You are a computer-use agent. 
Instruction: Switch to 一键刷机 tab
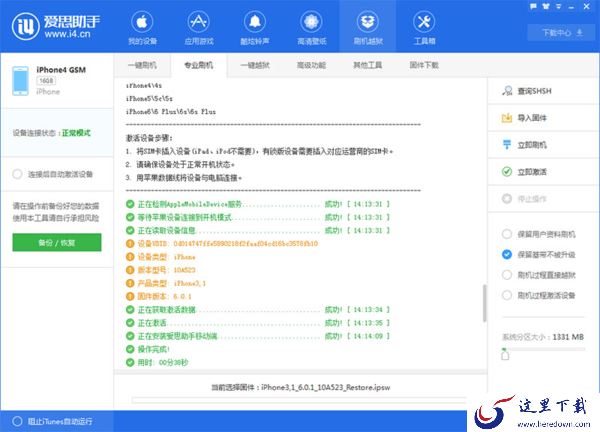pos(142,65)
